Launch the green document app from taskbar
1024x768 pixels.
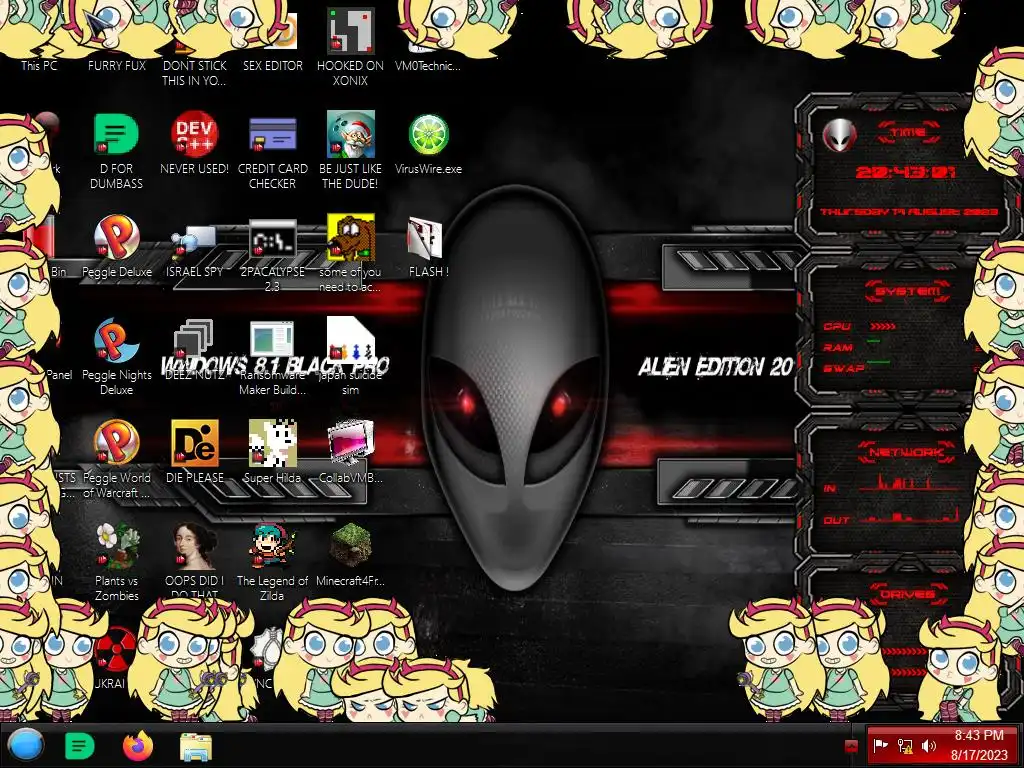pyautogui.click(x=80, y=746)
